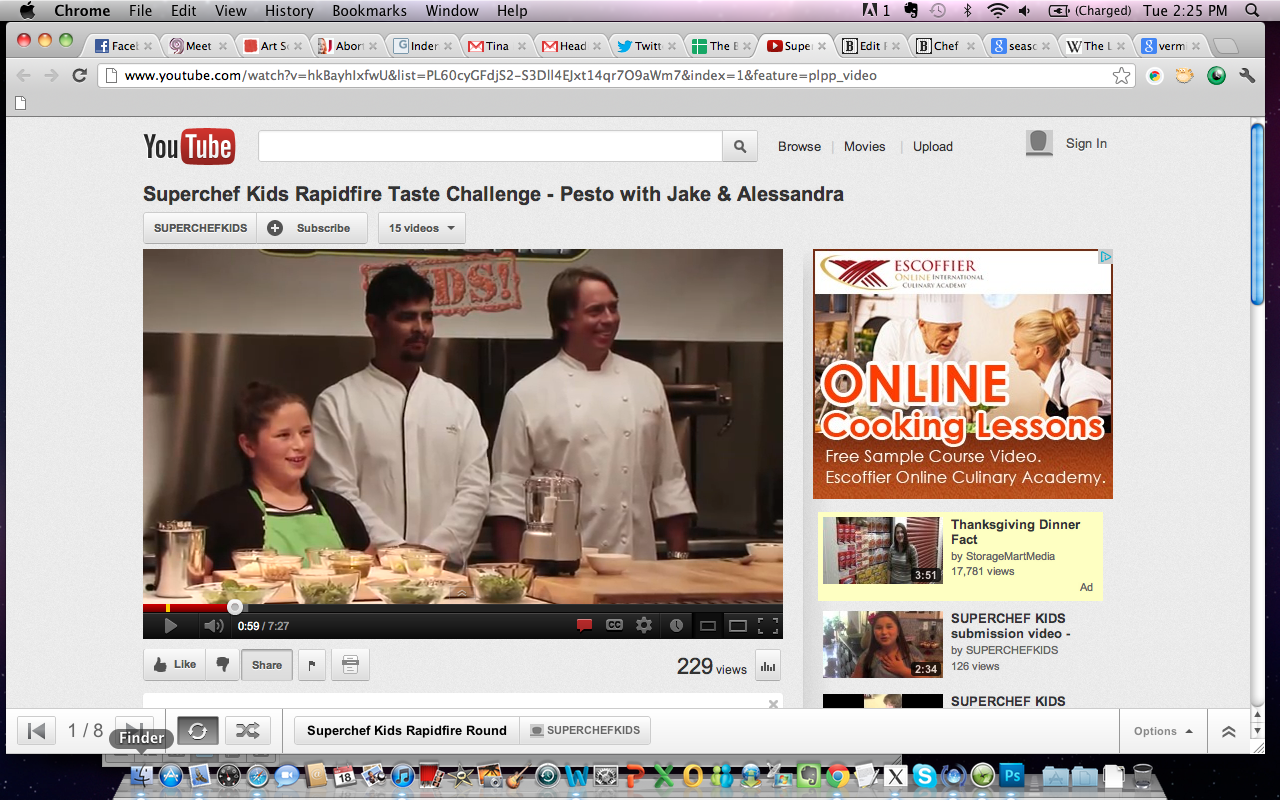1280x800 pixels.
Task: Play the video with the play button
Action: (x=170, y=626)
